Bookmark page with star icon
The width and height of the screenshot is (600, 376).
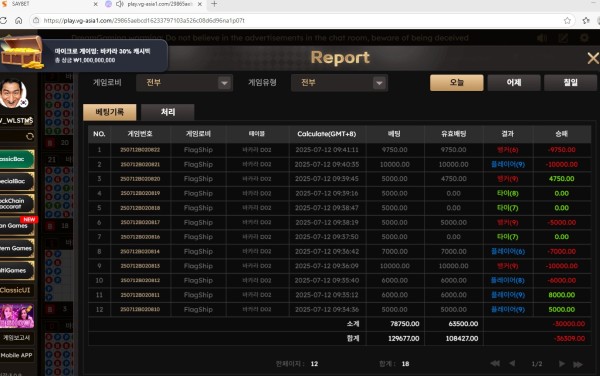pos(567,20)
